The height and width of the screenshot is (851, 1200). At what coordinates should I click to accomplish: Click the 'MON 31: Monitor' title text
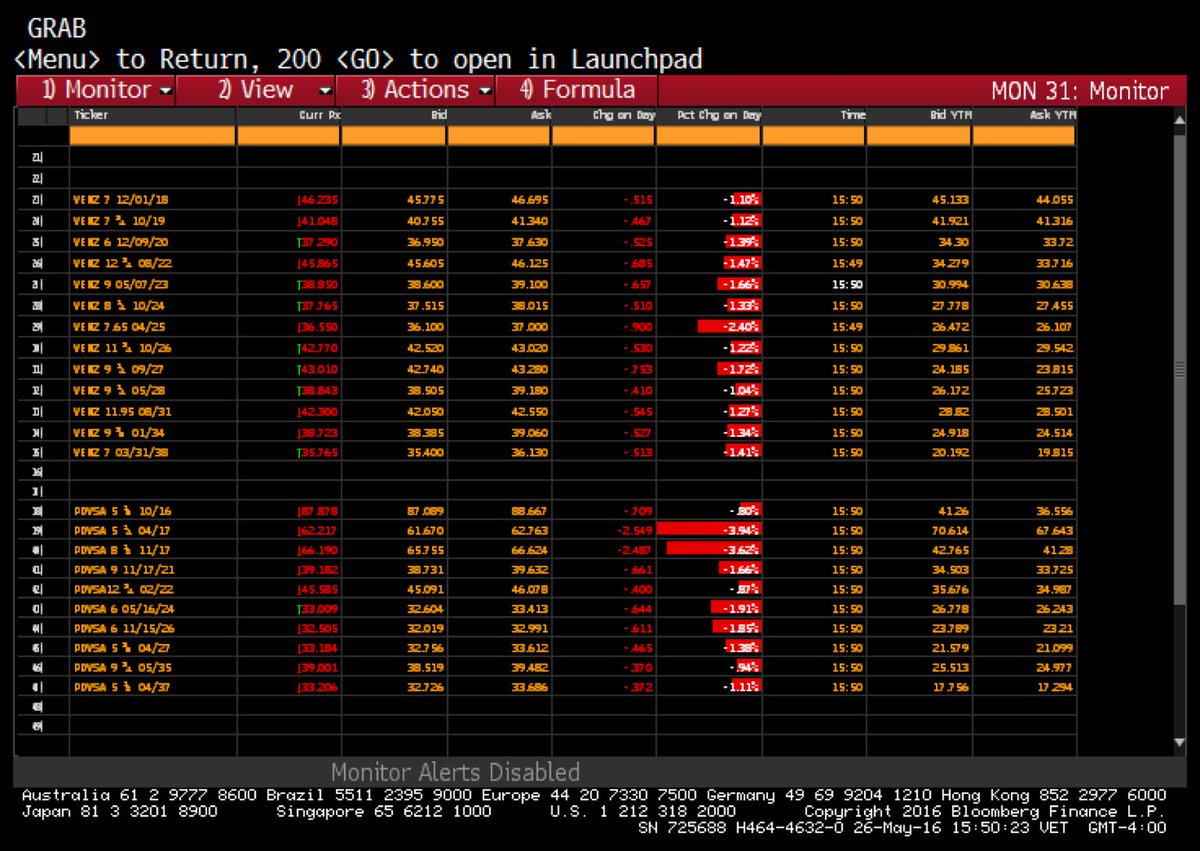[1079, 91]
